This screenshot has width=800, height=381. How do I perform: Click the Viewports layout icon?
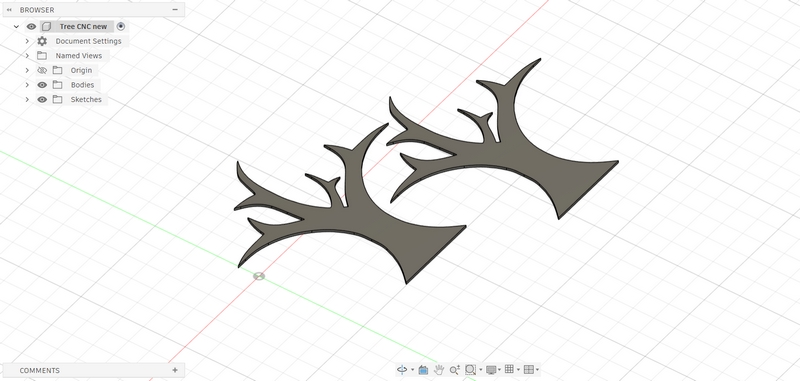529,369
